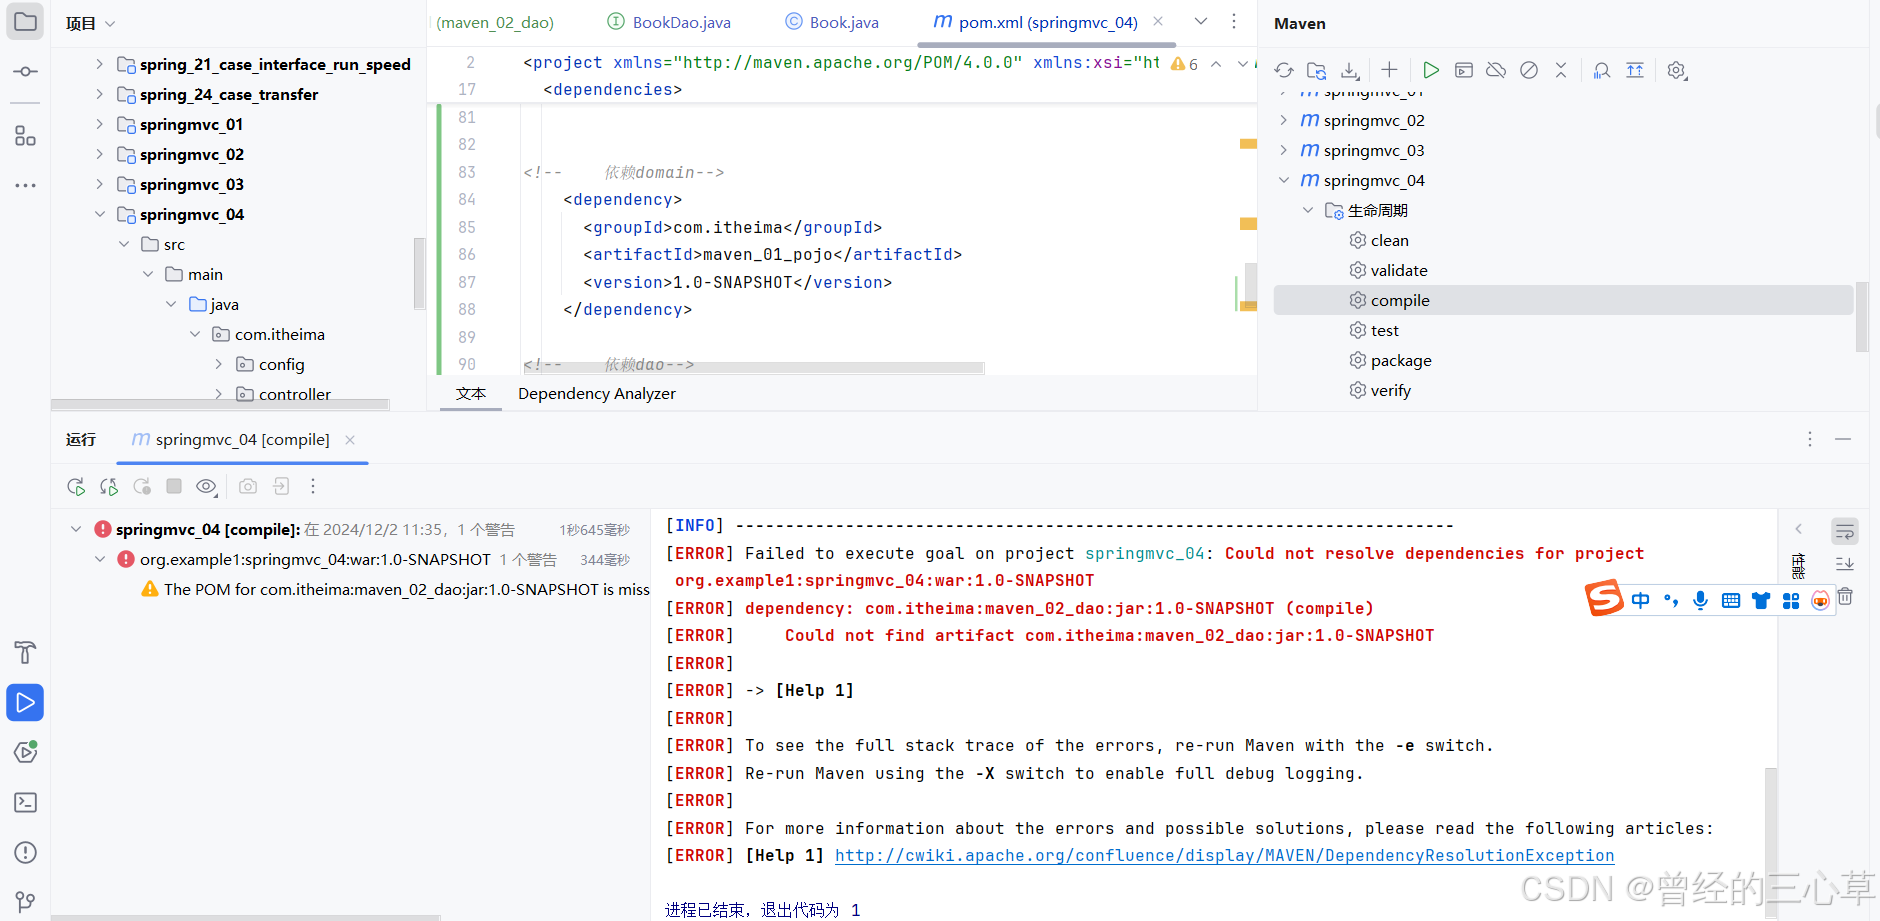1880x921 pixels.
Task: Generate sources and update folders icon
Action: pos(1317,70)
